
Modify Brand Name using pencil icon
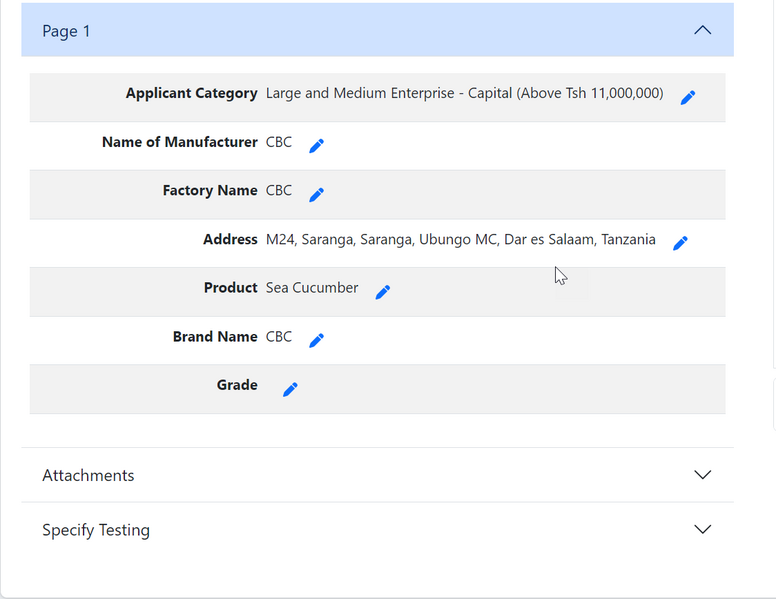[317, 340]
